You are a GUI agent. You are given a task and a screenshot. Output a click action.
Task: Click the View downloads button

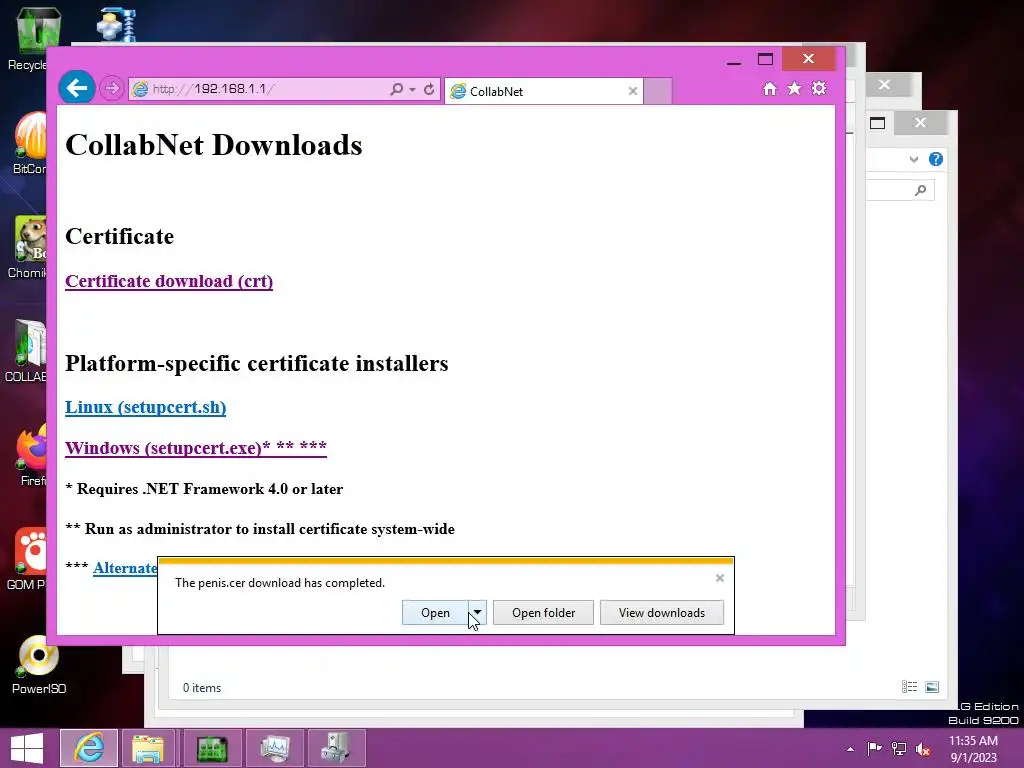coord(662,613)
